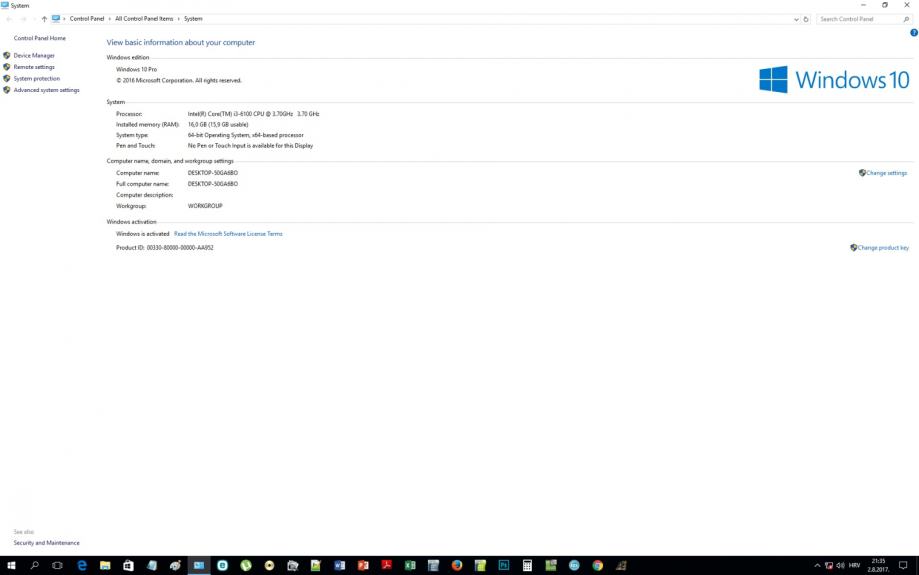Go up one level with Up arrow
Screen dimensions: 919x575
pos(44,19)
